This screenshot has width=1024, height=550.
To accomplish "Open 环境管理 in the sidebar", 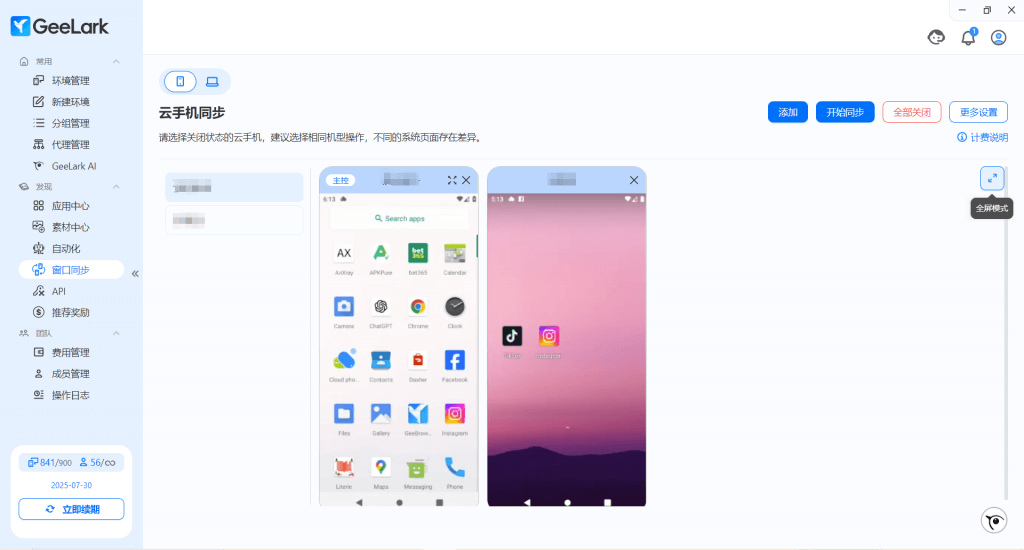I will tap(70, 81).
